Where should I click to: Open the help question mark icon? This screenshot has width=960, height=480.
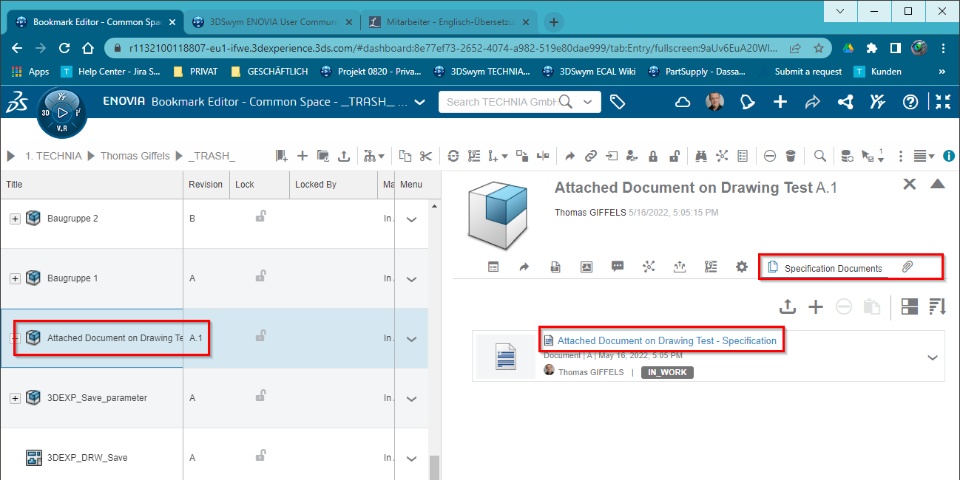point(910,102)
